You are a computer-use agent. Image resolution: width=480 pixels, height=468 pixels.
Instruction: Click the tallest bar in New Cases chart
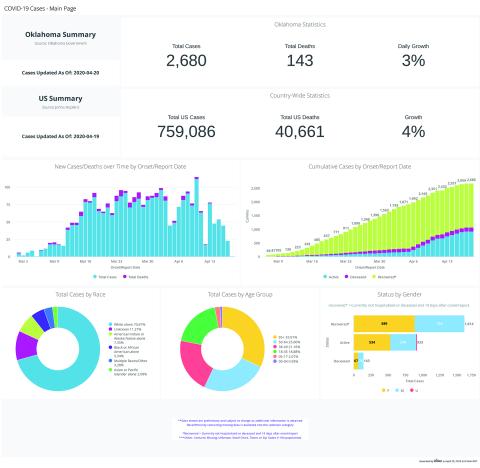[197, 217]
